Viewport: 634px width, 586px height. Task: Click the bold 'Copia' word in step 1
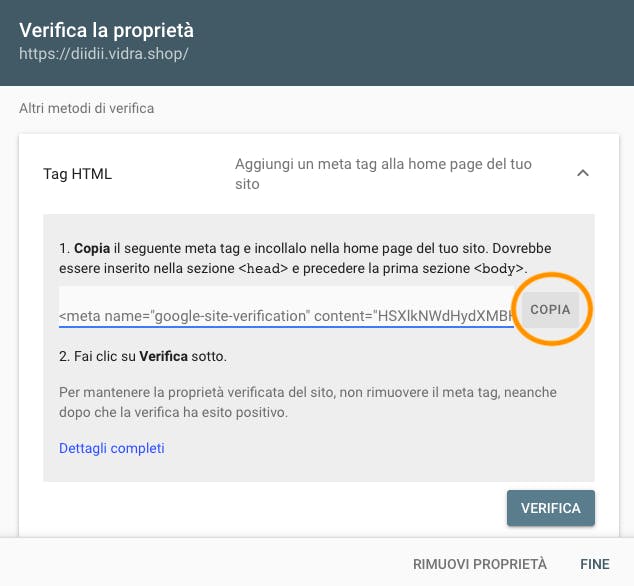(x=92, y=248)
